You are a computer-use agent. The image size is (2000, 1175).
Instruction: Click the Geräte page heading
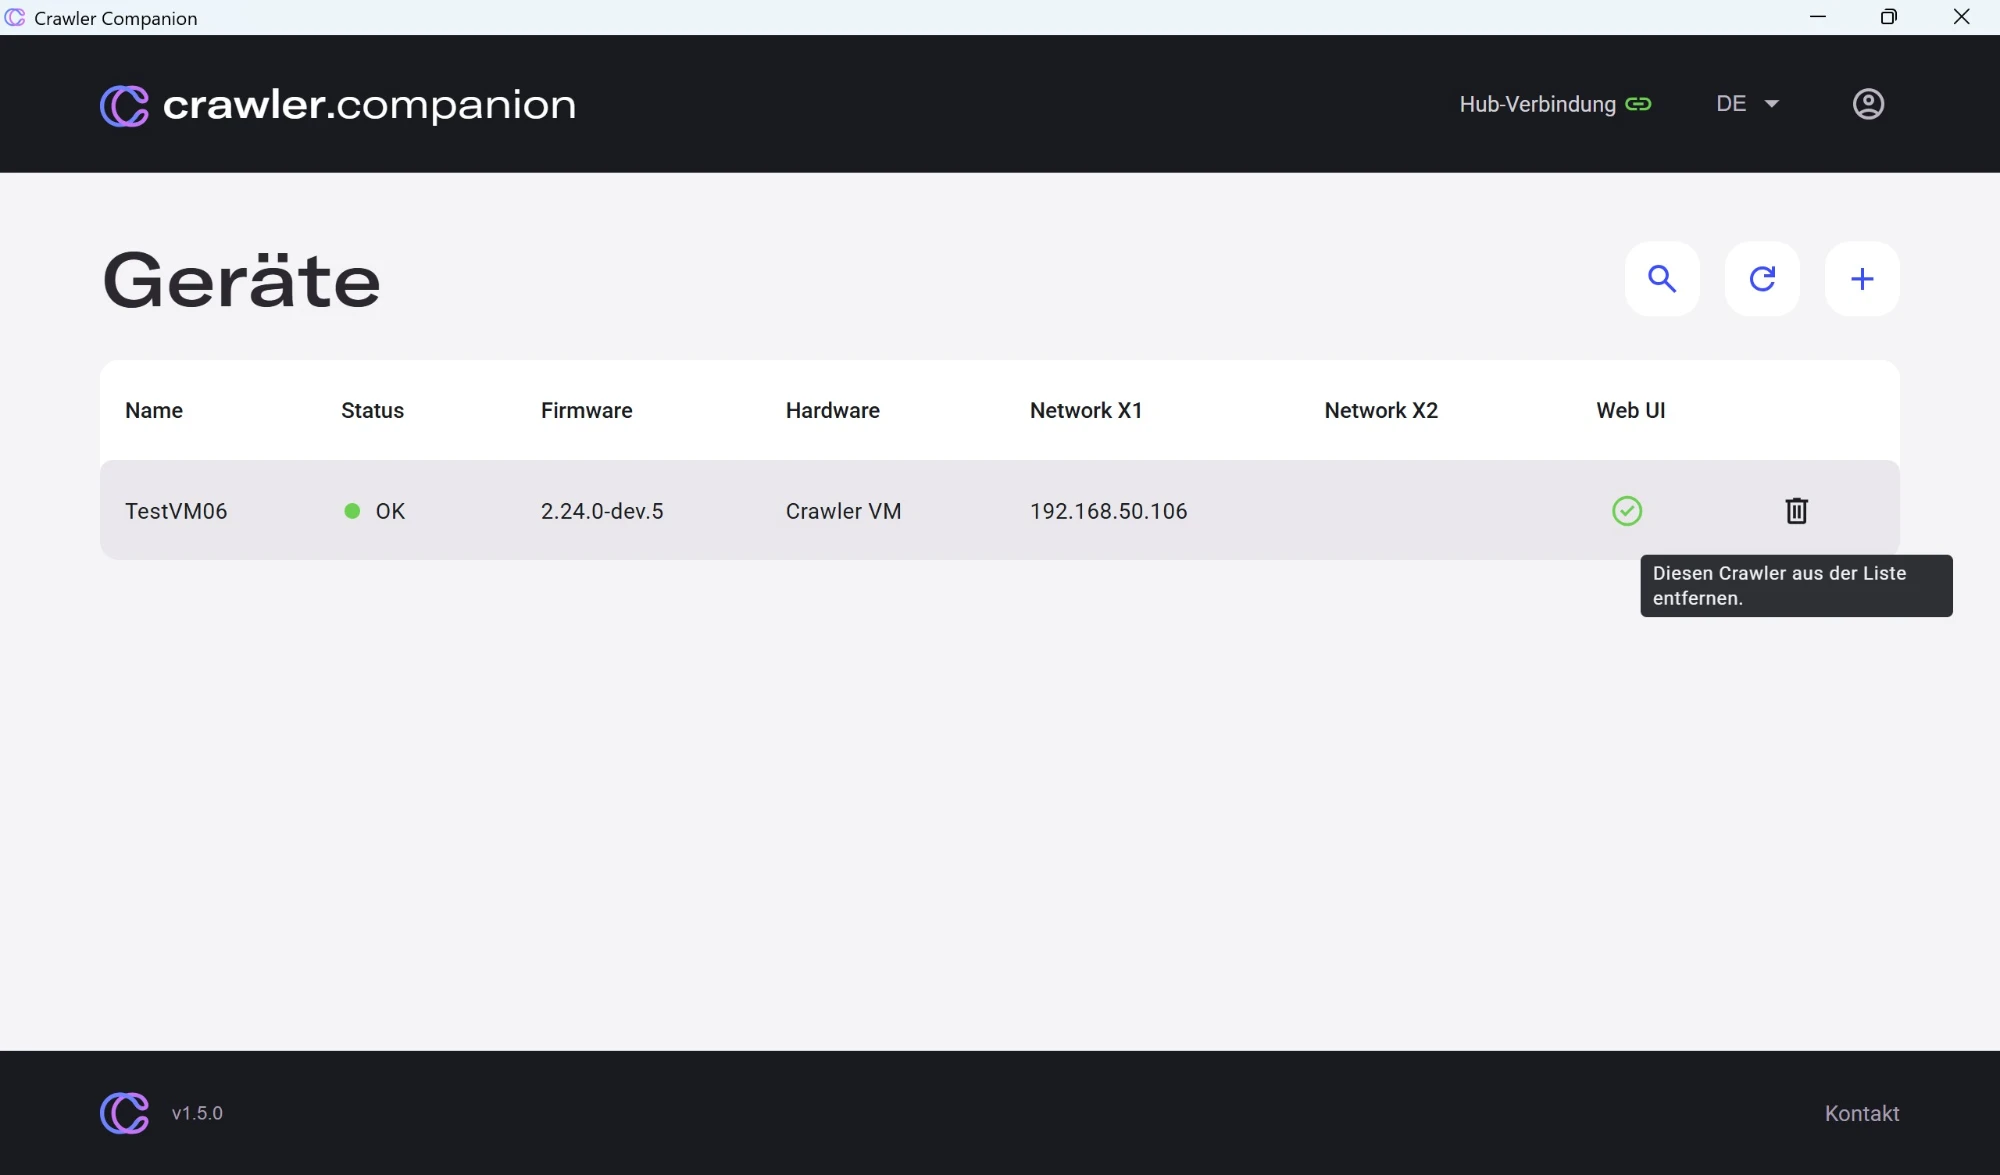[241, 281]
